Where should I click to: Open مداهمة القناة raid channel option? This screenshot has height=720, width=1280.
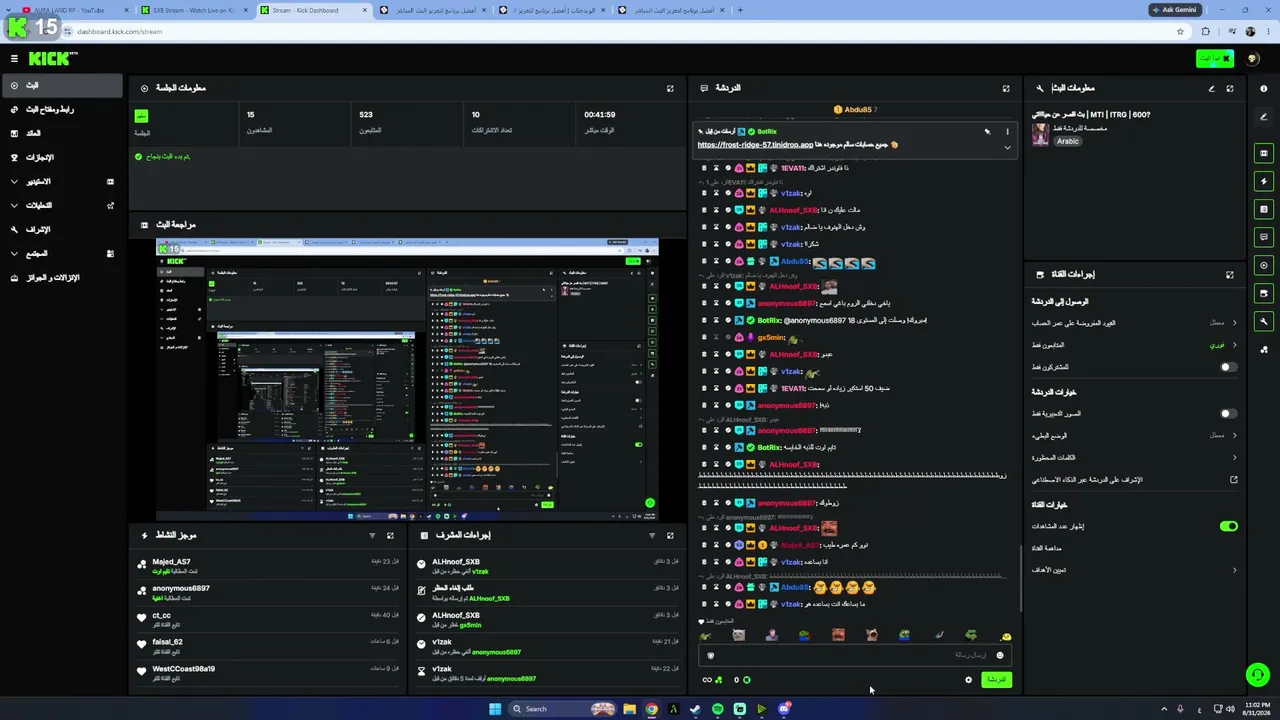click(x=1047, y=548)
